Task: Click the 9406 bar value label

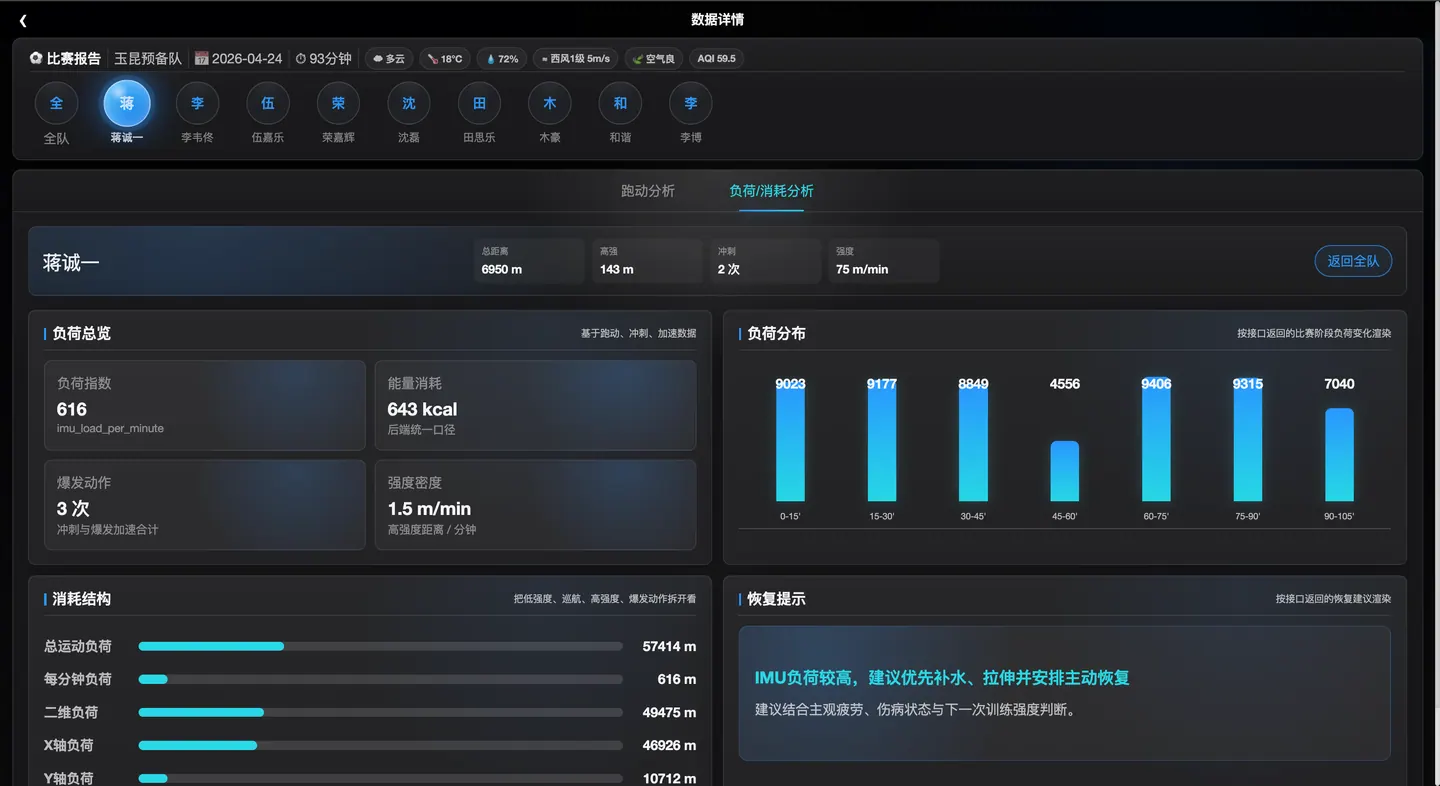Action: click(1156, 384)
